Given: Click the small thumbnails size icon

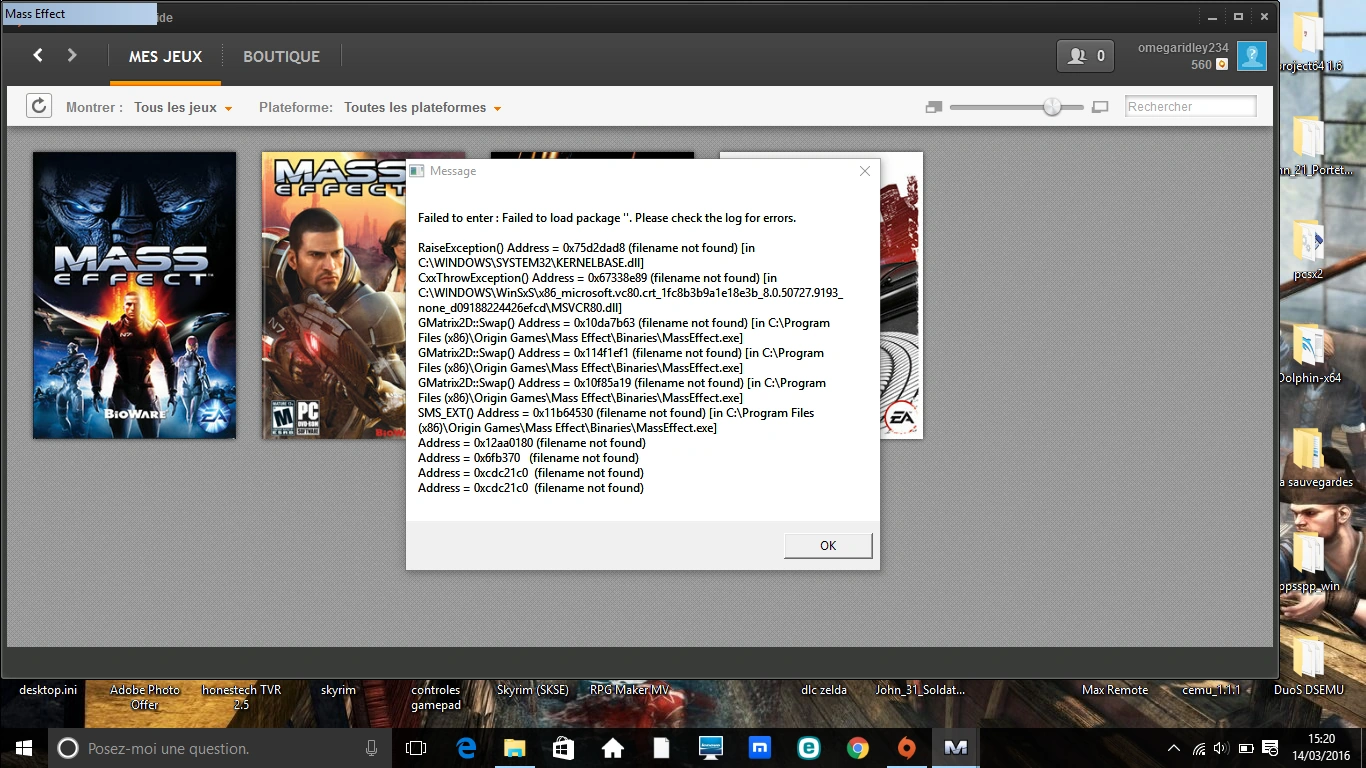Looking at the screenshot, I should [934, 107].
